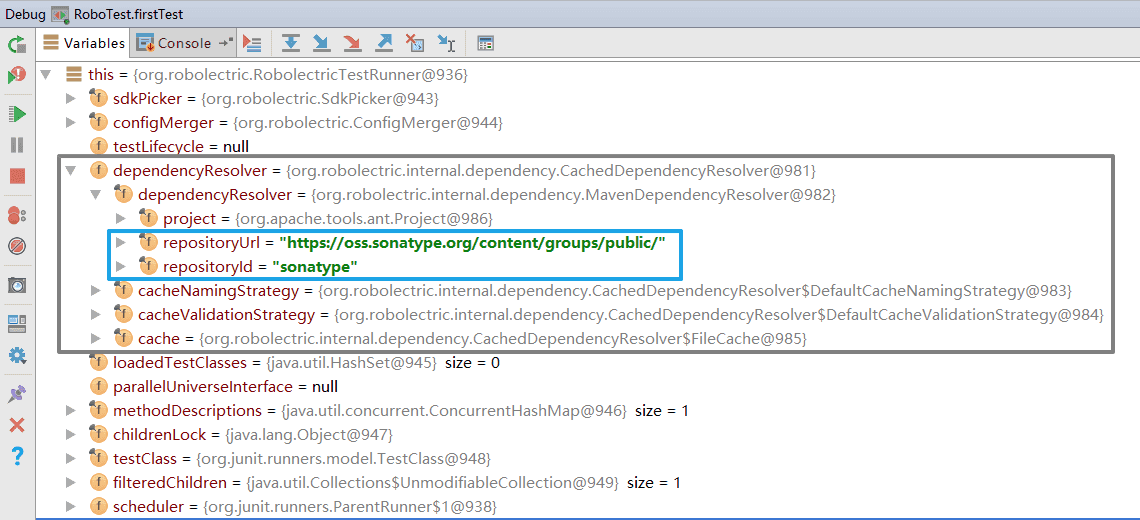Collapse the MavenDependencyResolver@982 dependencyResolver node
The width and height of the screenshot is (1140, 520).
coord(95,195)
